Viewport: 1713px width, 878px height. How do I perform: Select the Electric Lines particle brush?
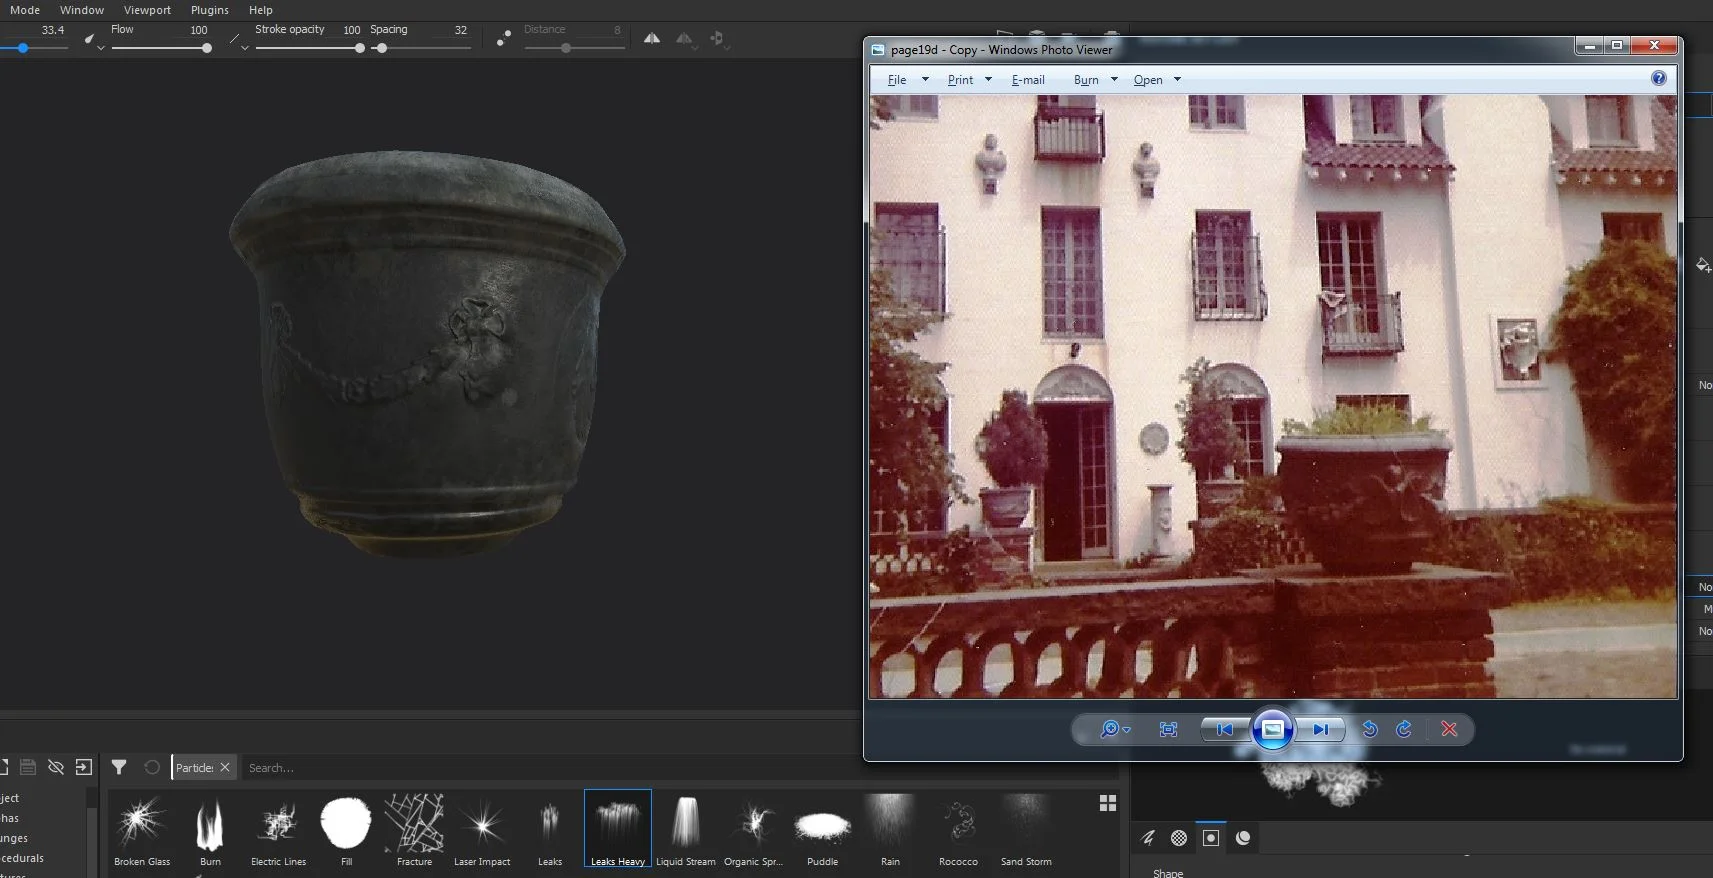point(278,829)
